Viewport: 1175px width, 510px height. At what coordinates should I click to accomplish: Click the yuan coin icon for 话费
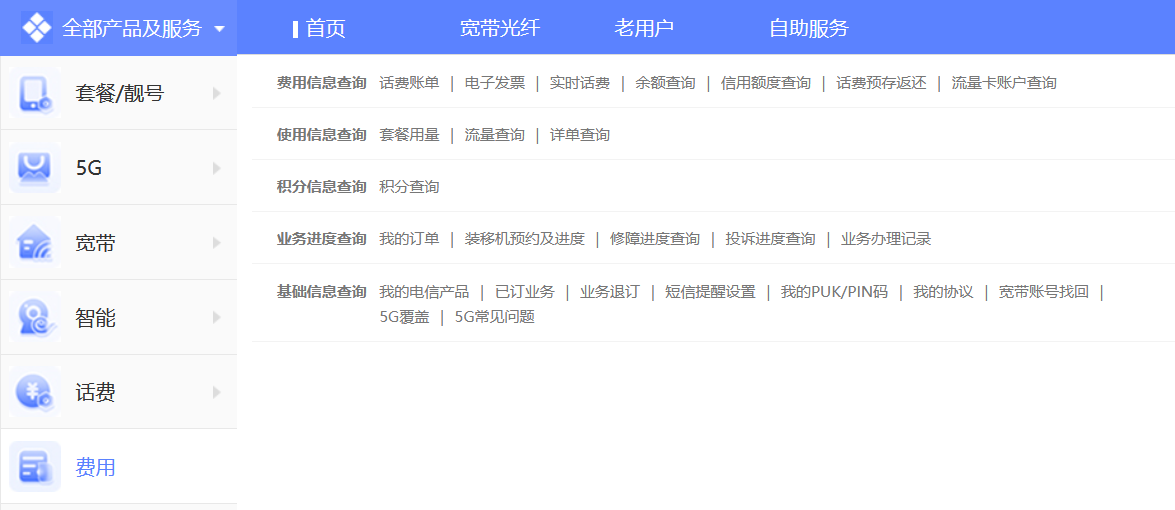[34, 392]
